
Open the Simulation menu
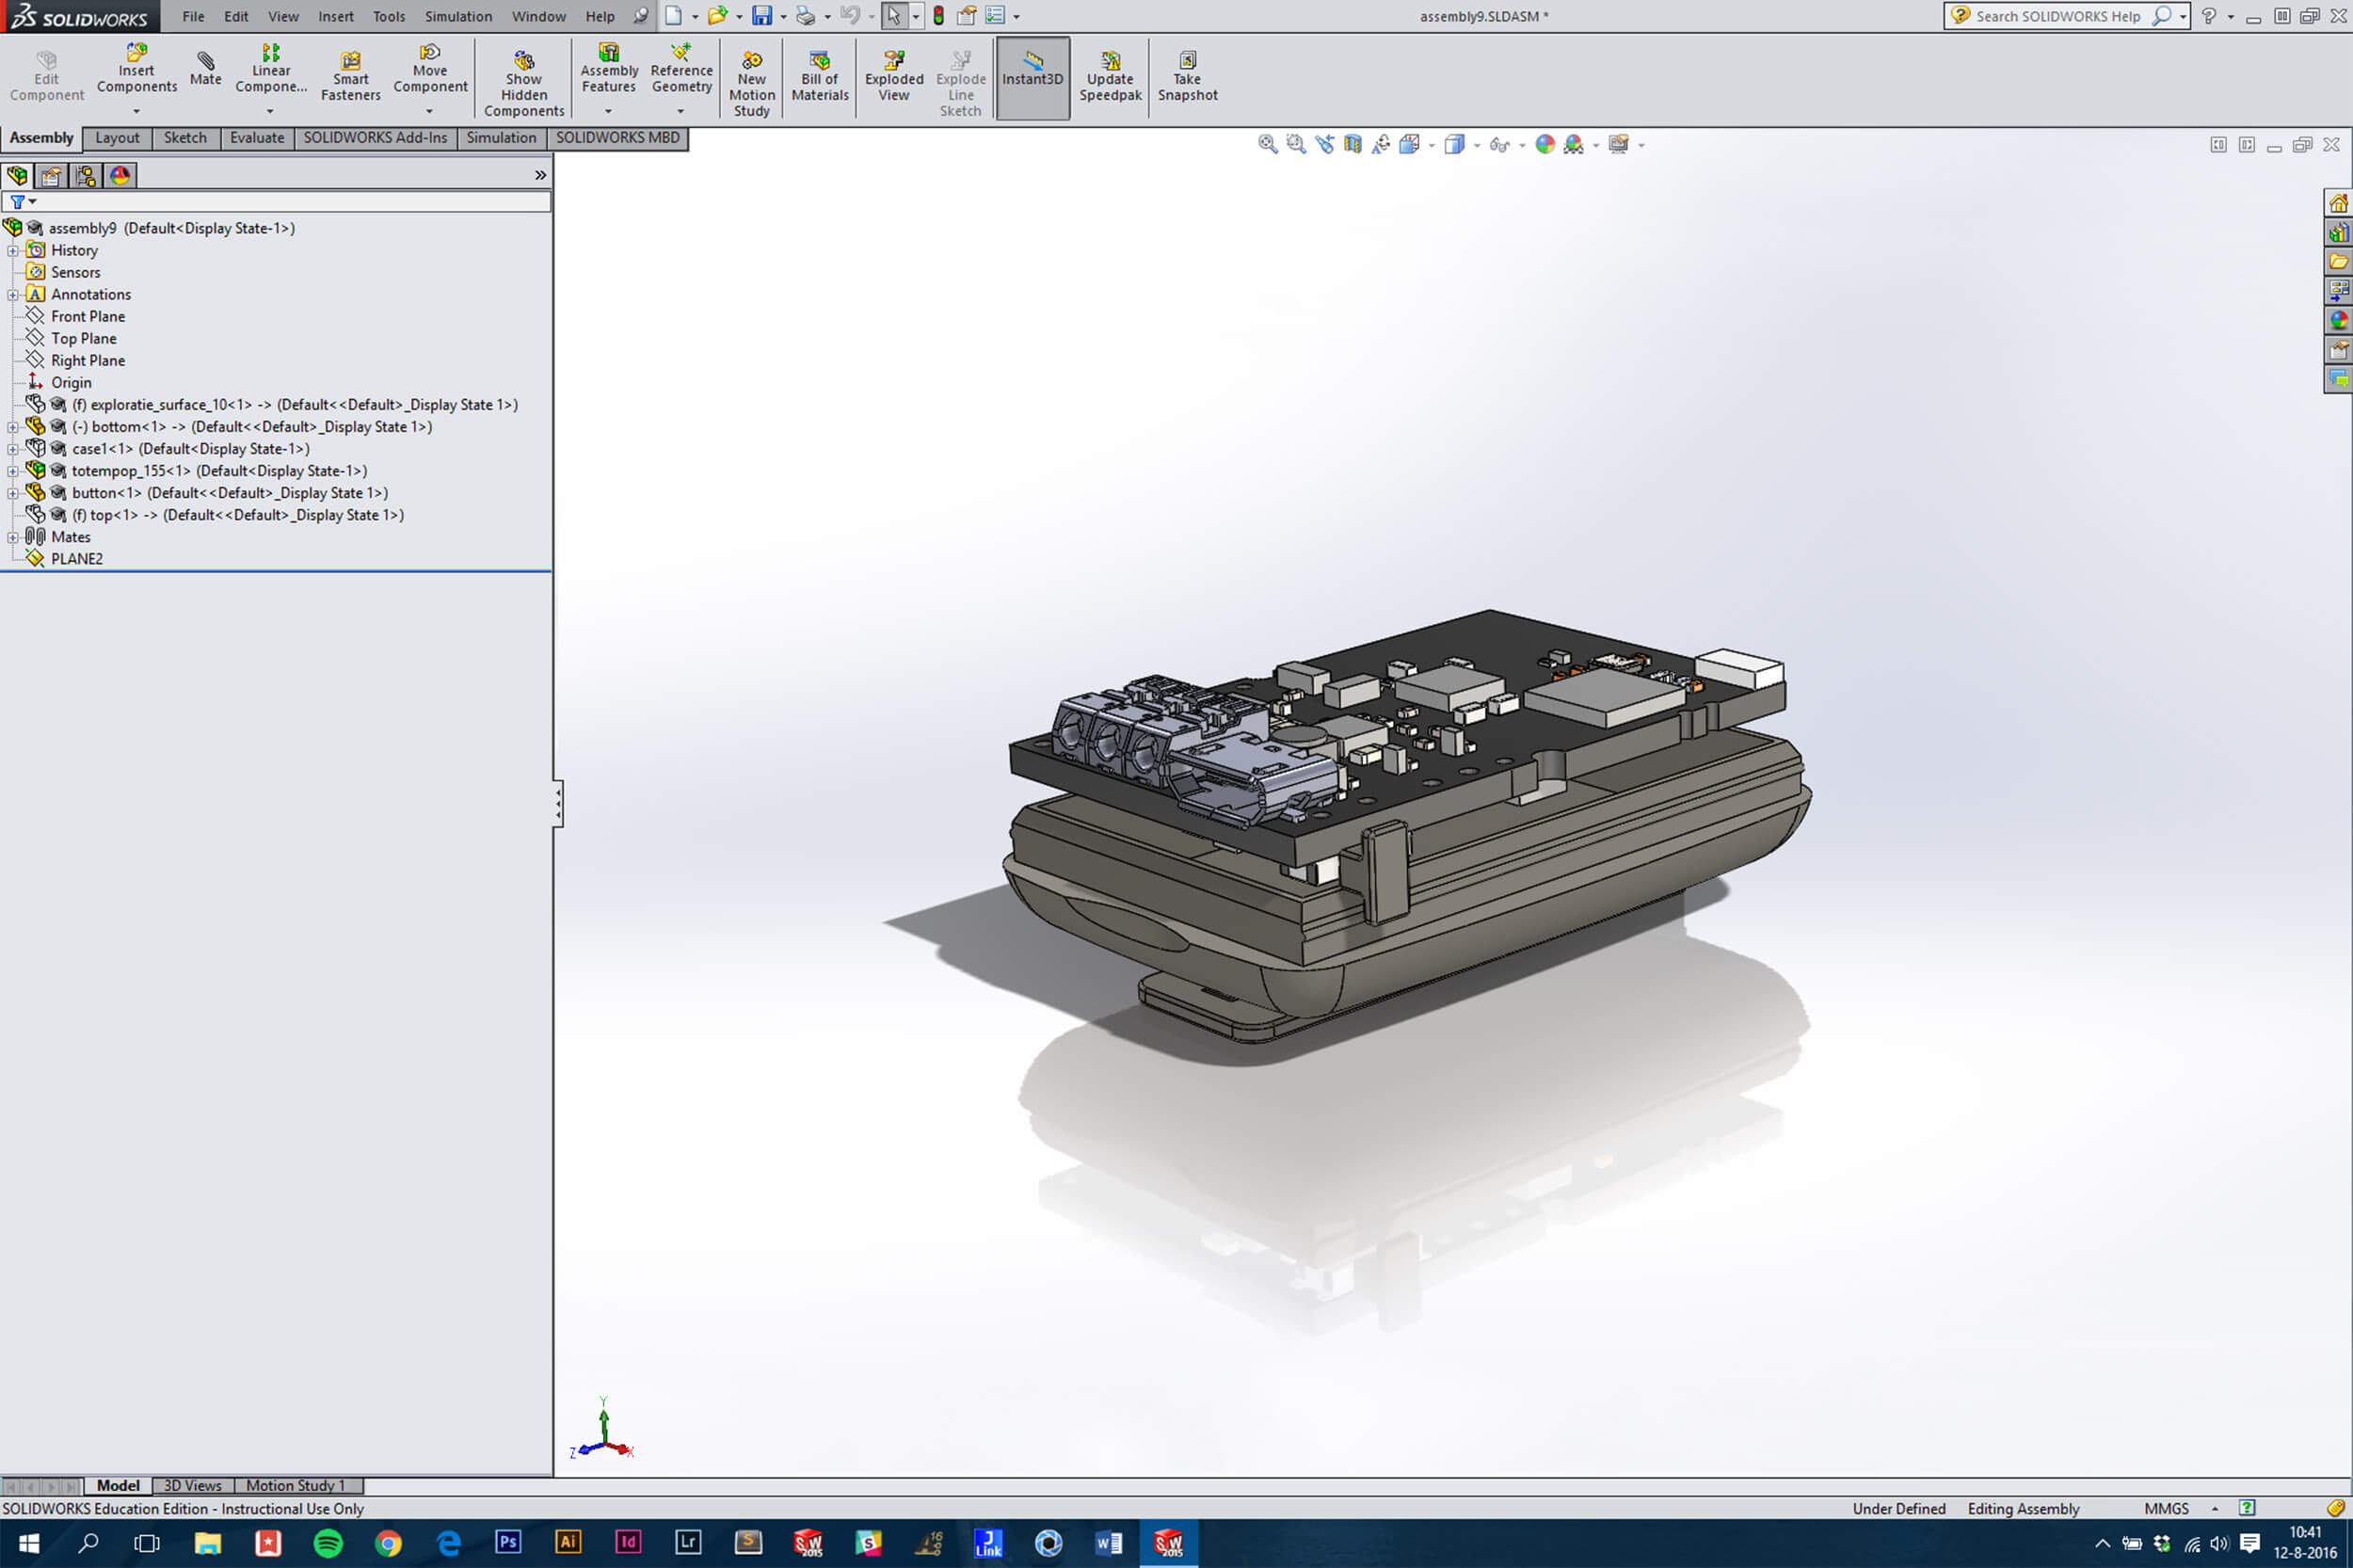[x=457, y=16]
